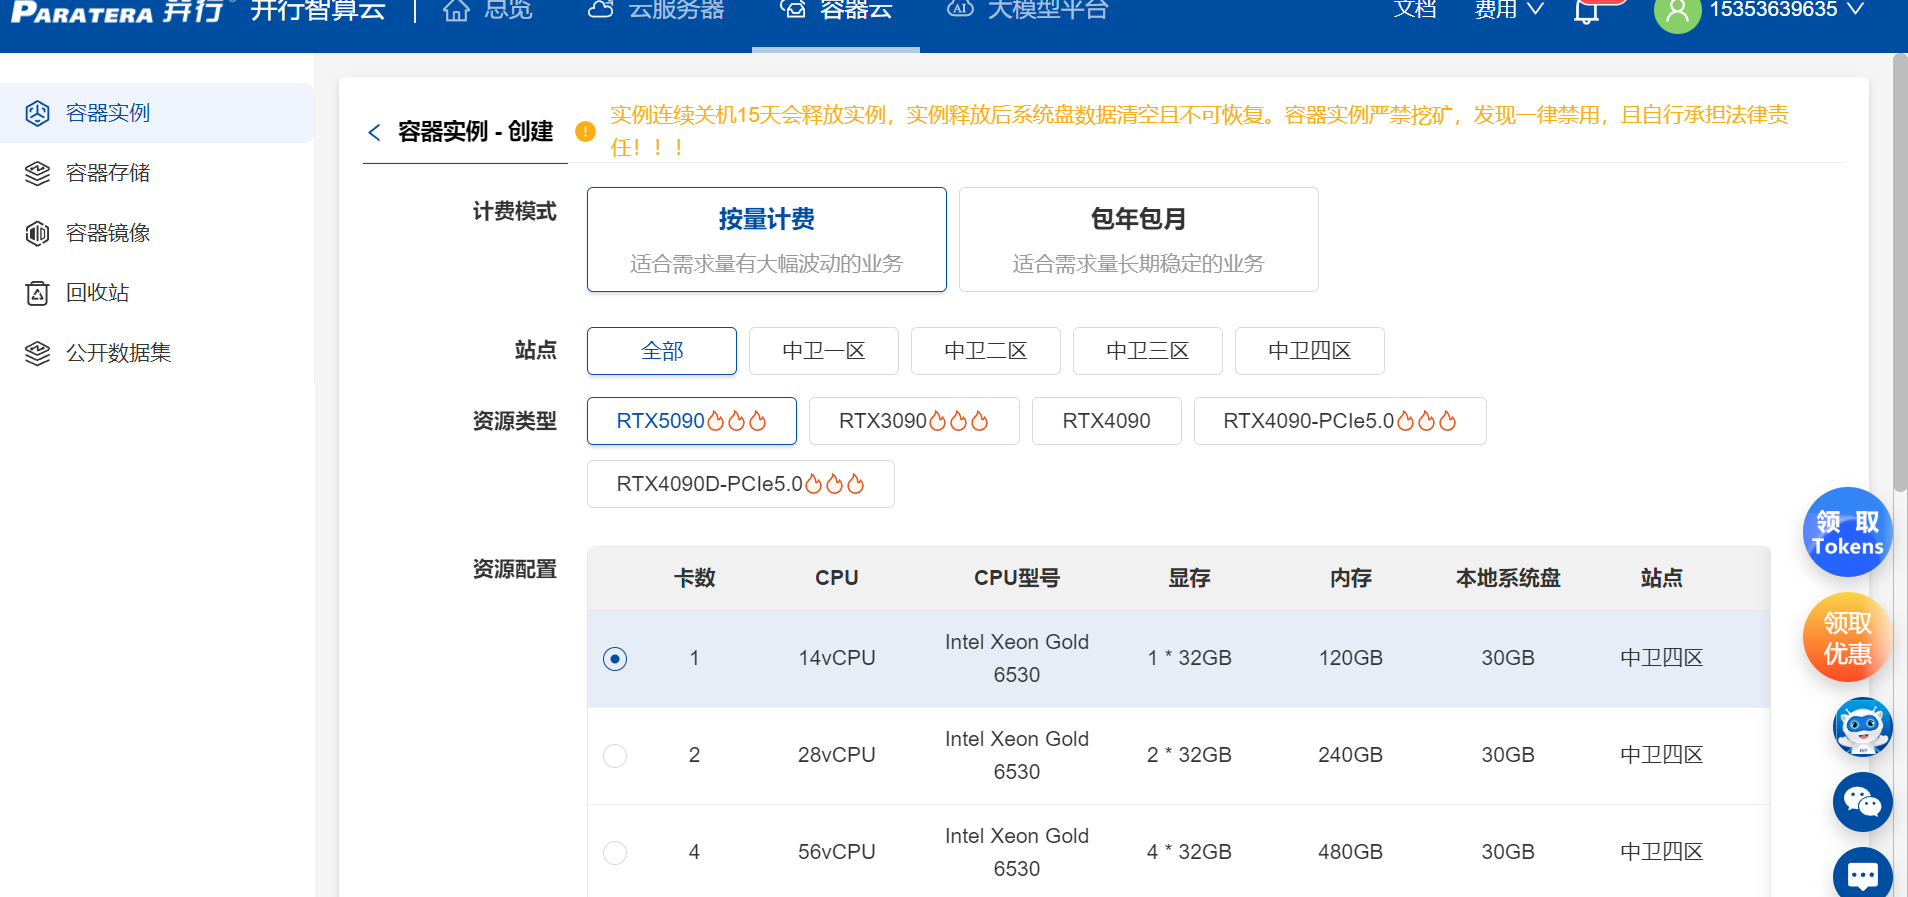The image size is (1908, 897).
Task: Click the 240GB memory cell
Action: 1350,755
